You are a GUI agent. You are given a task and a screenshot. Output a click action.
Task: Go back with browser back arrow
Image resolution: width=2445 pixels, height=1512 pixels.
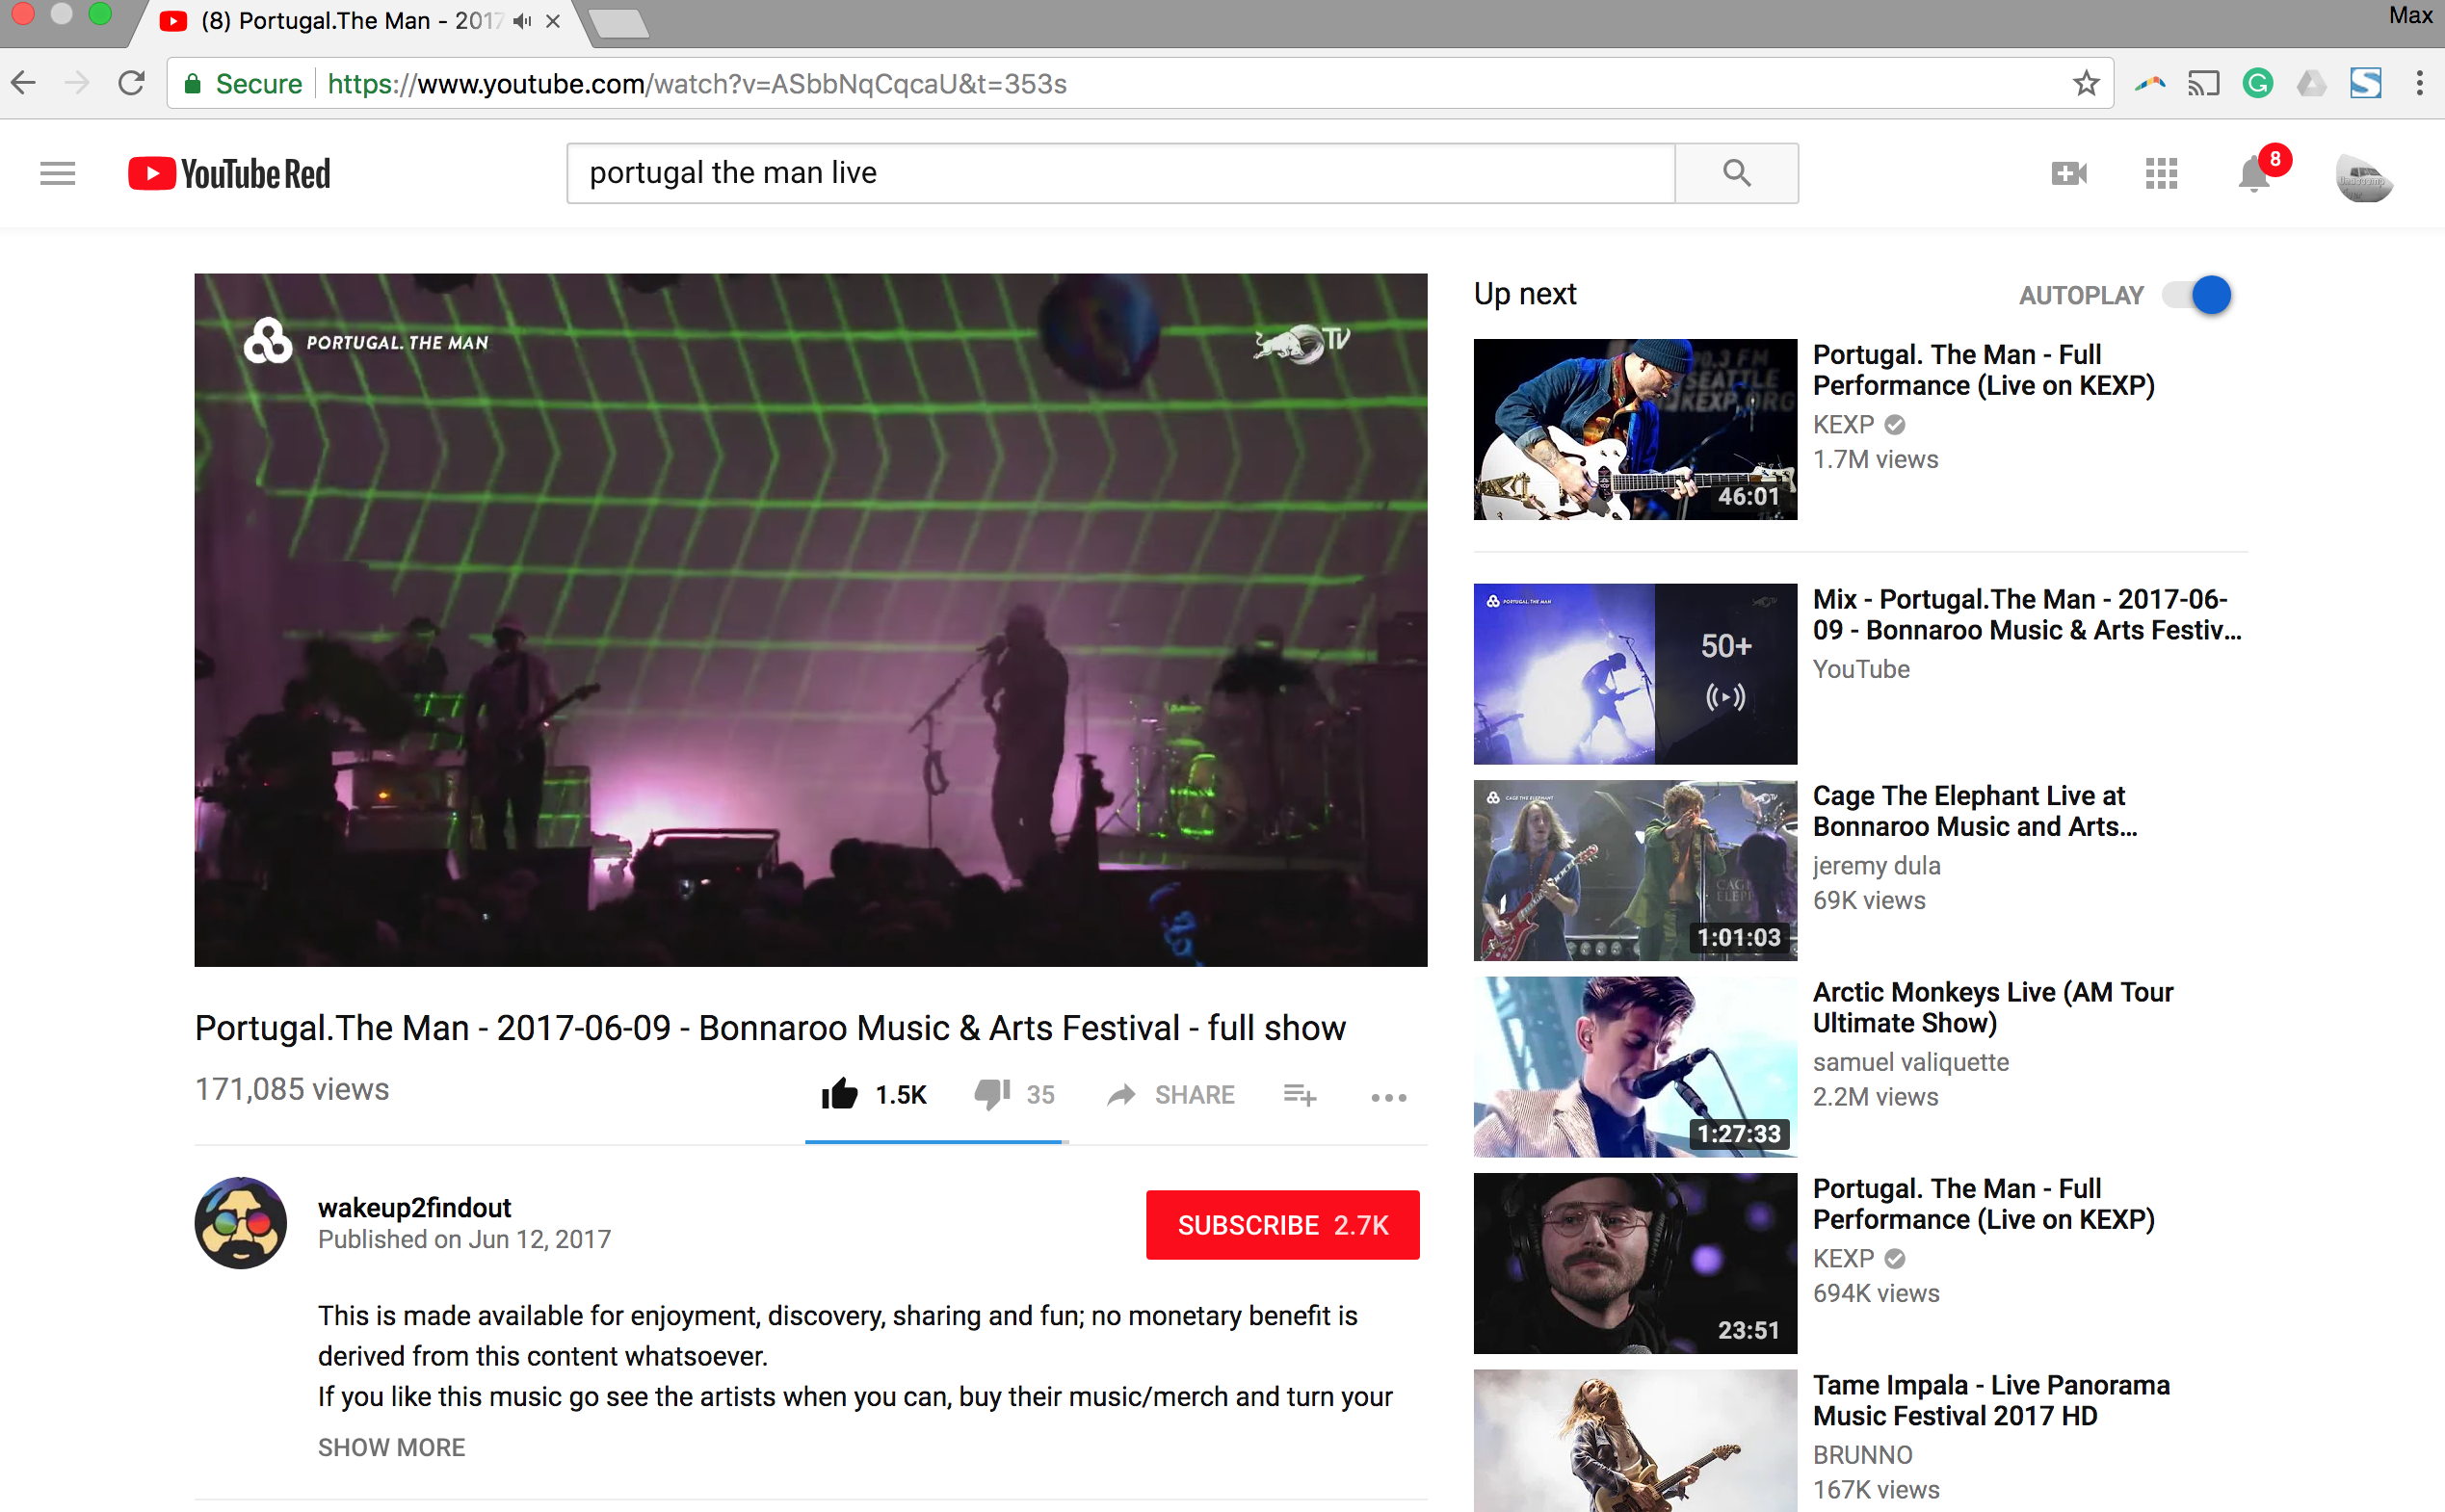point(24,83)
